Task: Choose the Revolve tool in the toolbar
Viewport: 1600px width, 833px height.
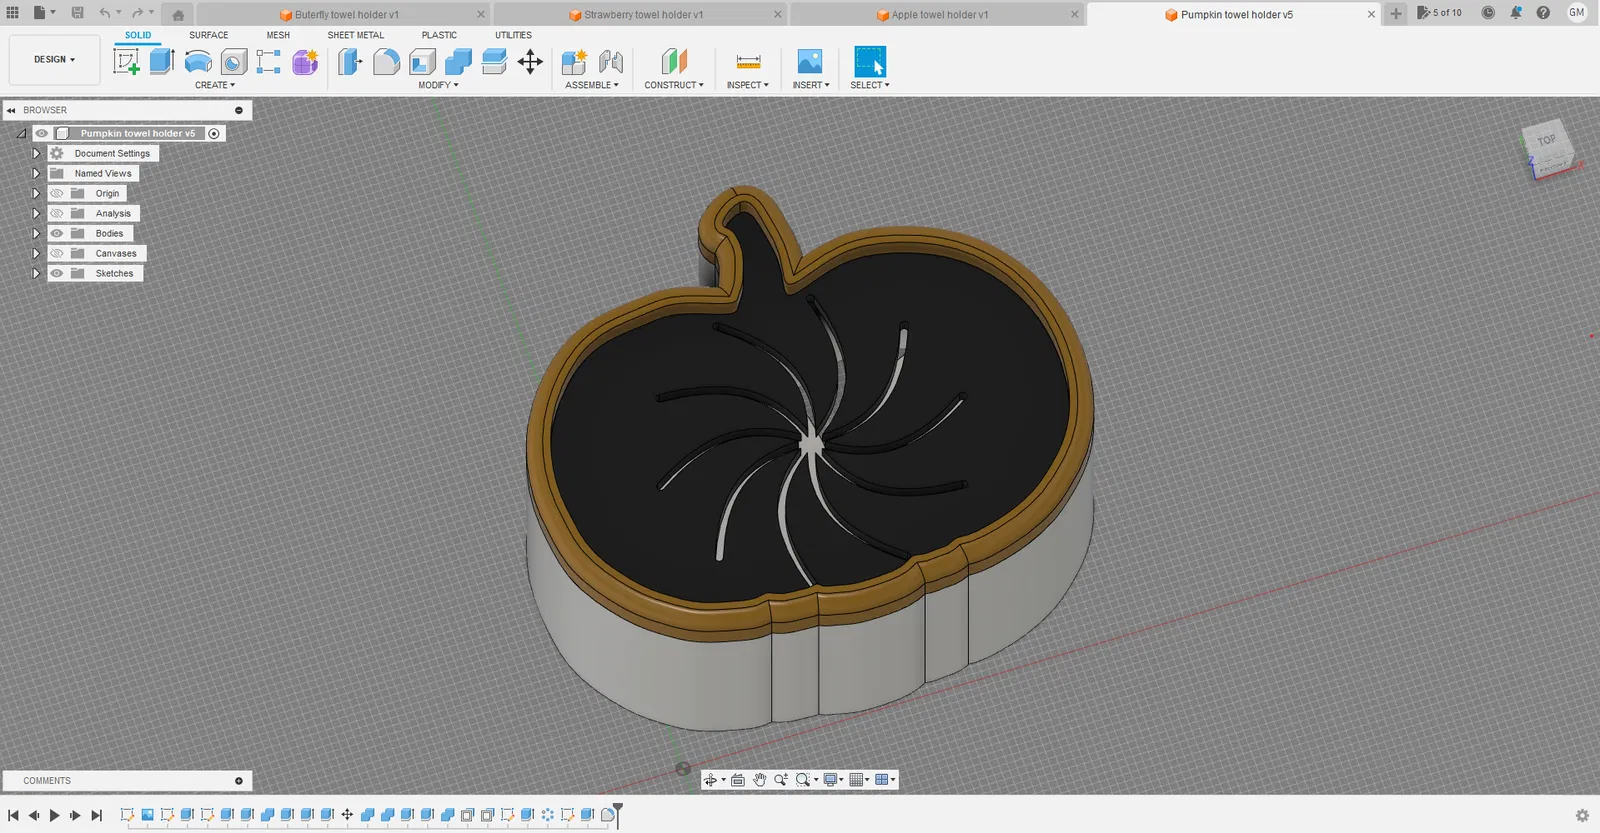Action: pyautogui.click(x=198, y=62)
